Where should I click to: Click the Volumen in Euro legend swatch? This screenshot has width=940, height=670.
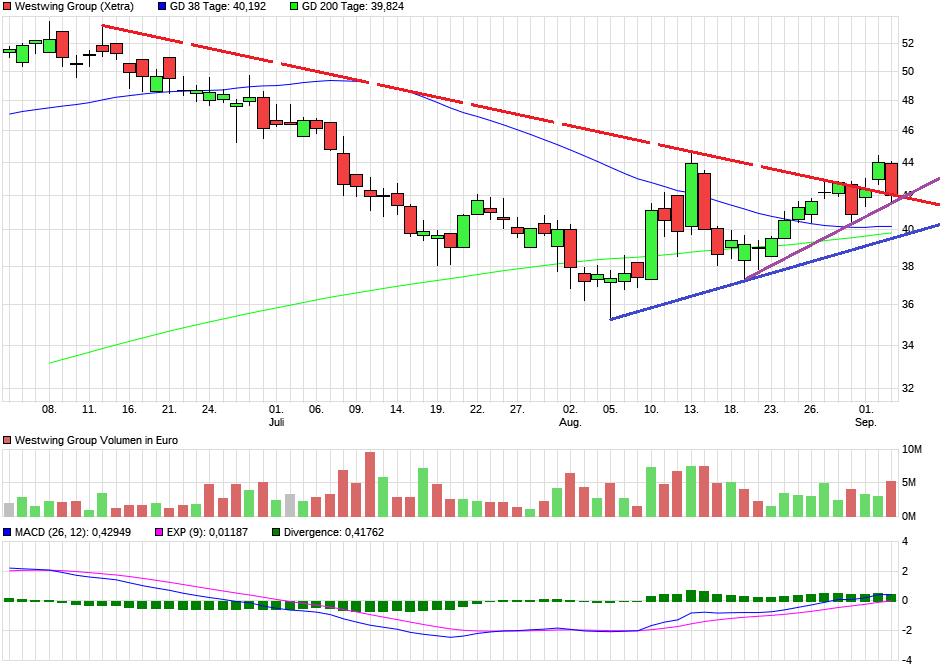pyautogui.click(x=8, y=440)
